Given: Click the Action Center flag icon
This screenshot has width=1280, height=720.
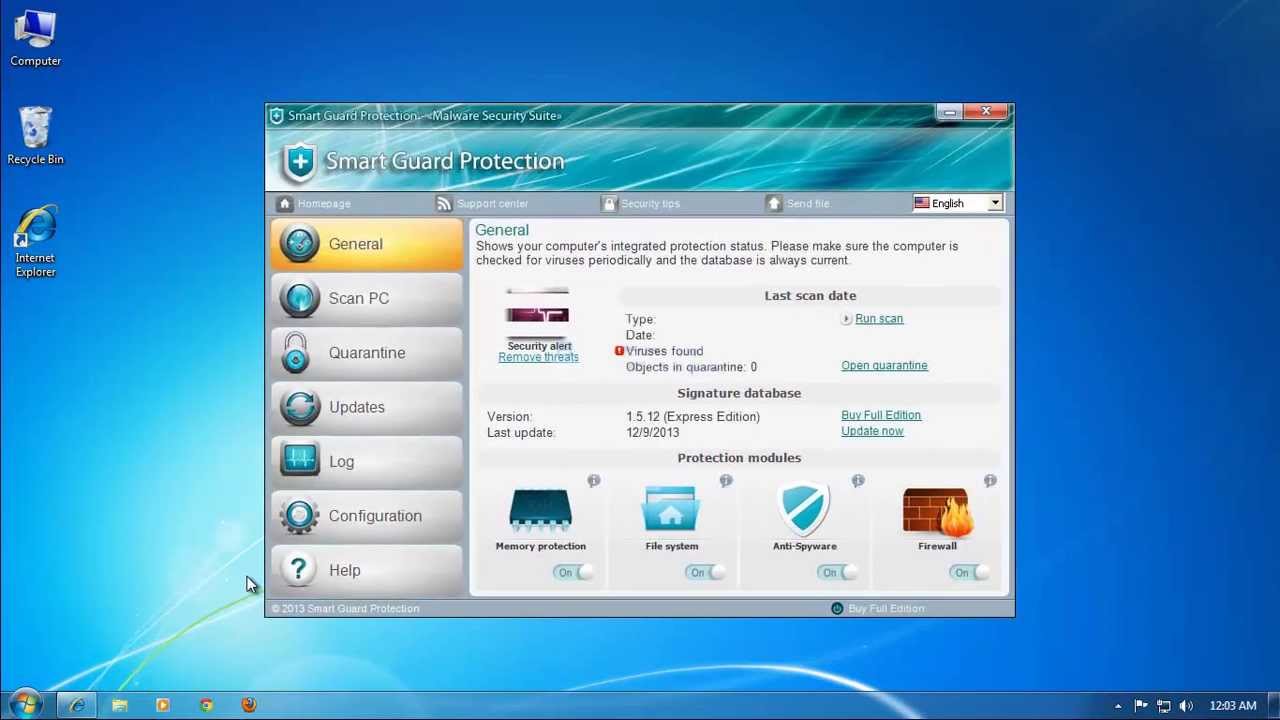Looking at the screenshot, I should click(x=1141, y=706).
